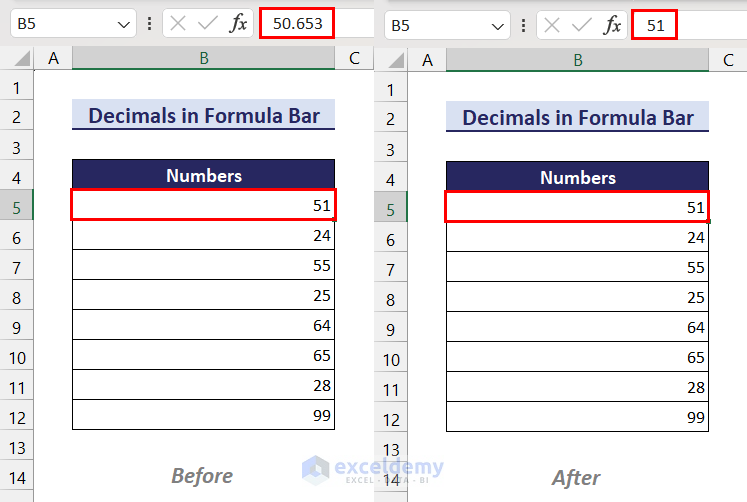Click 'Decimals in Formula Bar' title in Before sheet
This screenshot has width=747, height=502.
click(204, 116)
